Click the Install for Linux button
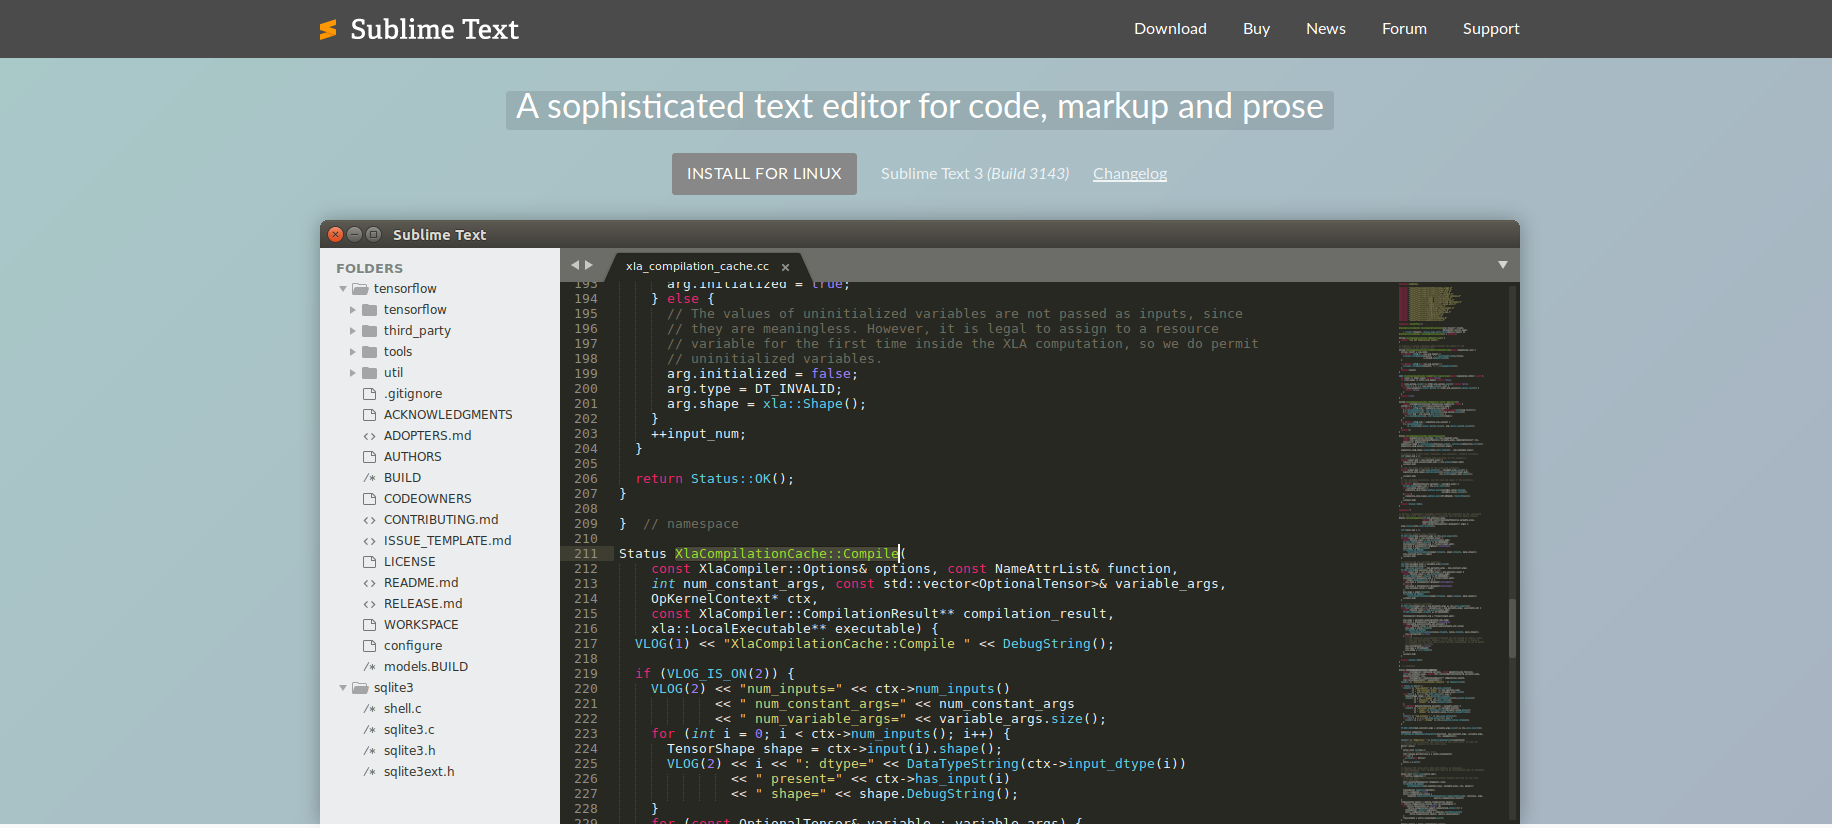This screenshot has height=828, width=1832. [764, 174]
